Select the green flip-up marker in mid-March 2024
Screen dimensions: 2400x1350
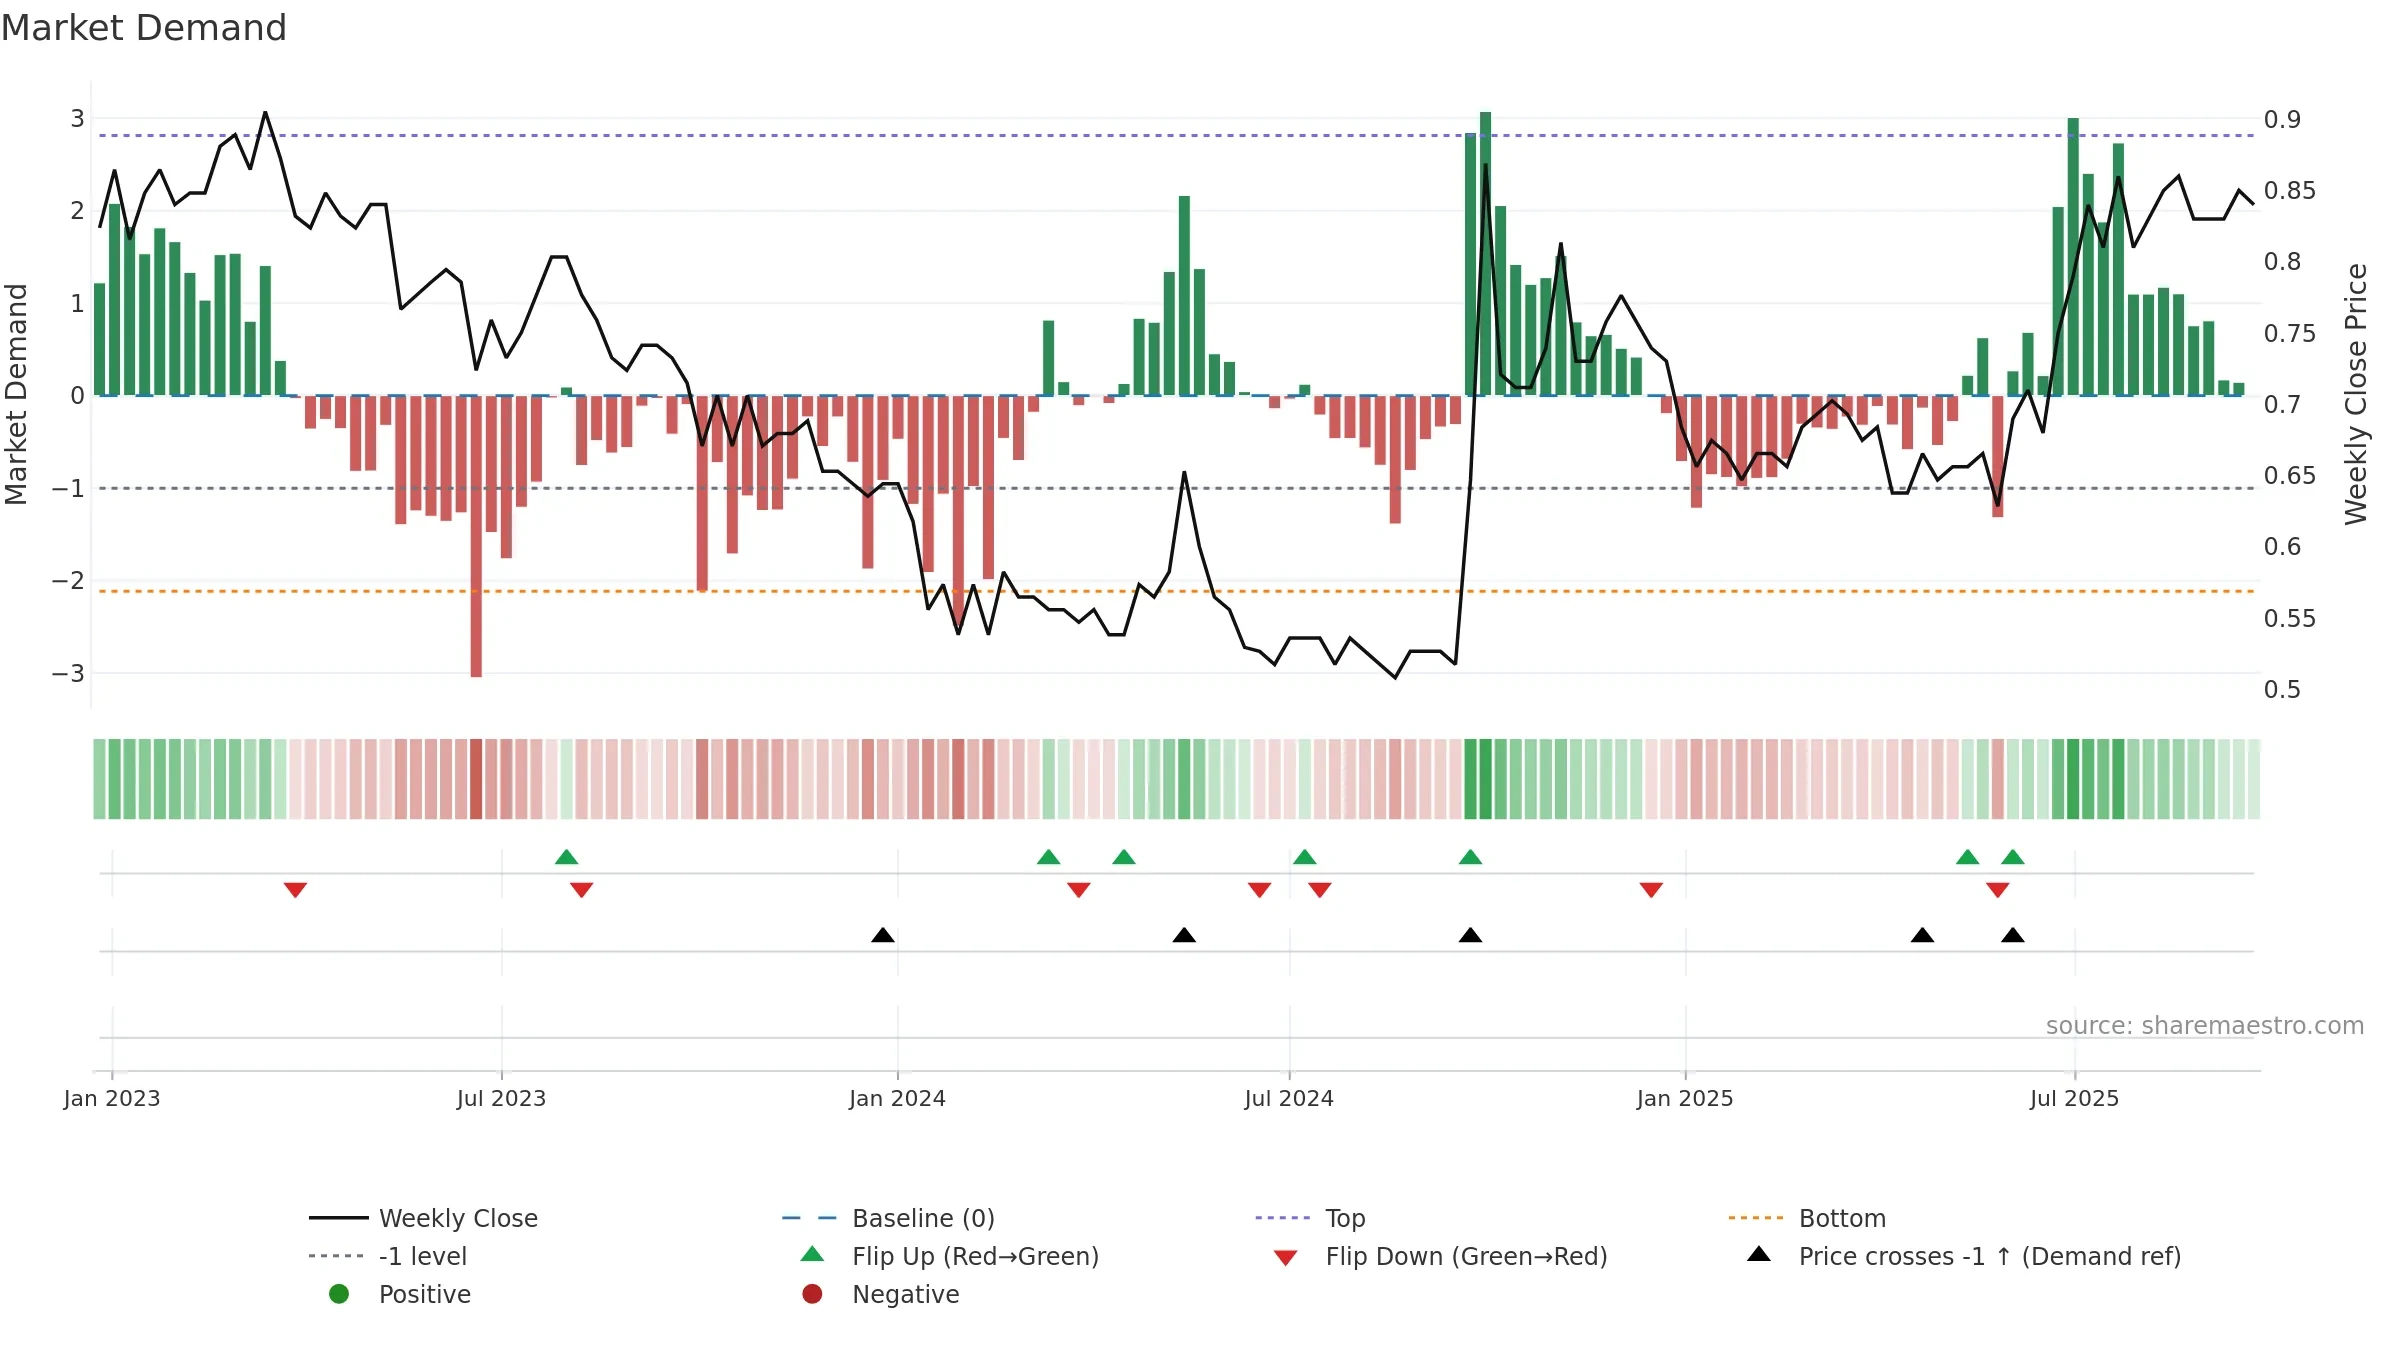point(1049,857)
